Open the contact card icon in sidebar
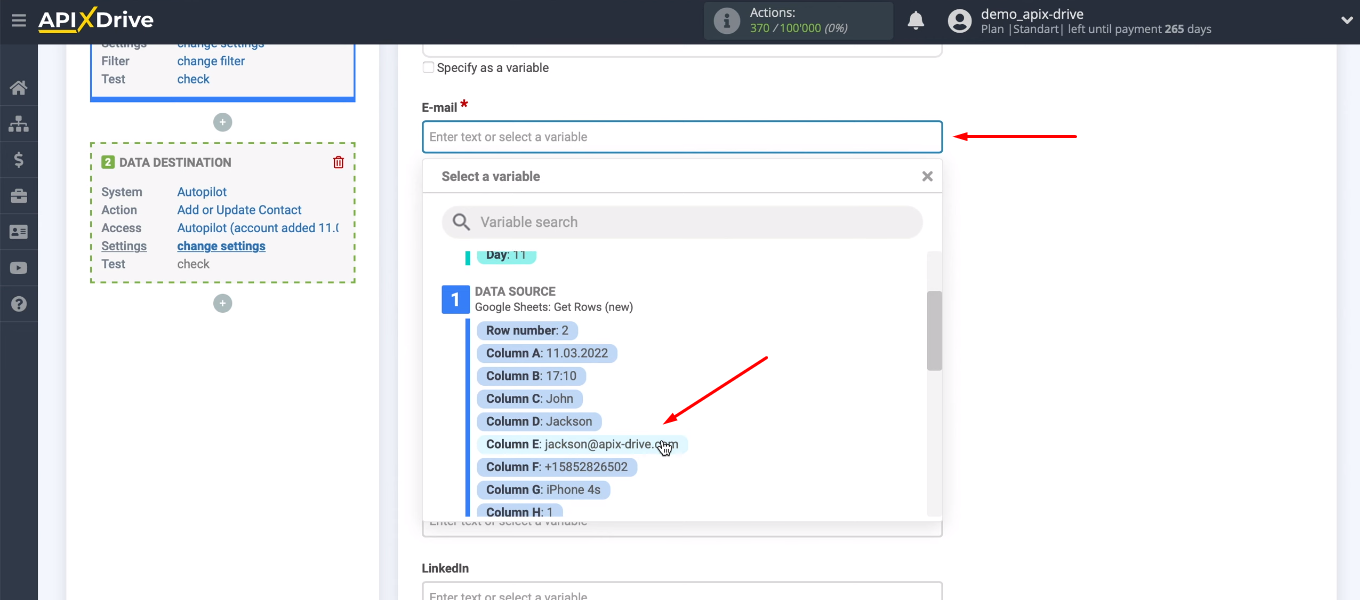 pos(19,232)
